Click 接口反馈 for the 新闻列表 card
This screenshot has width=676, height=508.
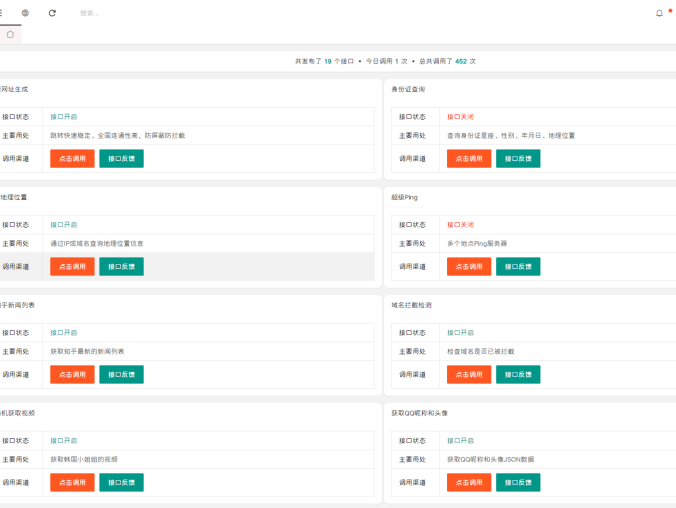[121, 374]
